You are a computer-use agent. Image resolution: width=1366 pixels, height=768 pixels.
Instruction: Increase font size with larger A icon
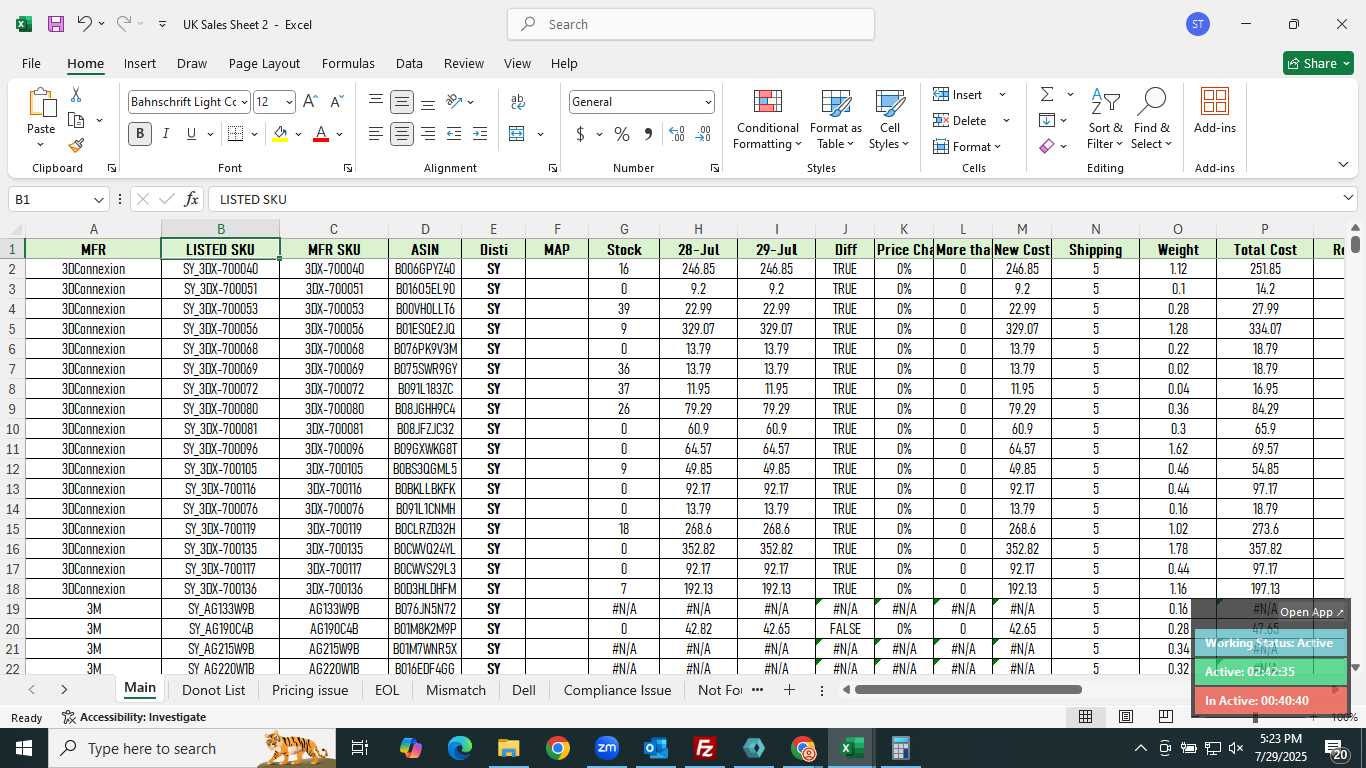click(x=310, y=102)
